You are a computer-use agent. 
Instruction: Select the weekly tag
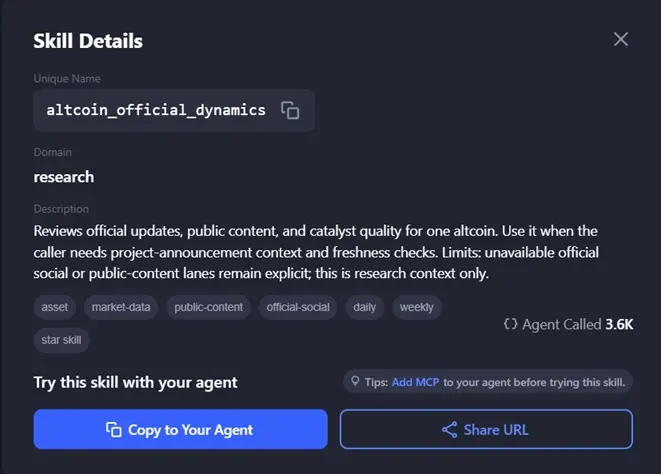point(416,307)
